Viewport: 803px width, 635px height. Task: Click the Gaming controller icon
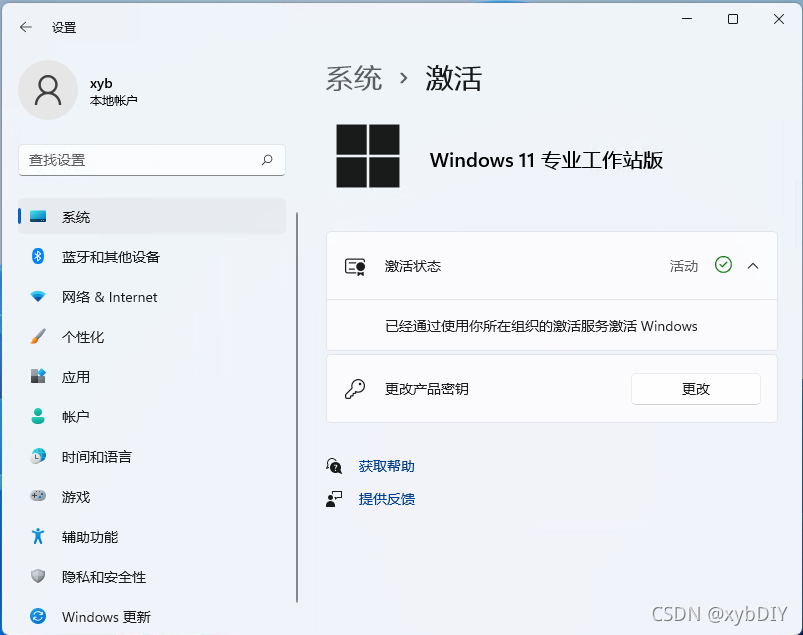(x=38, y=496)
